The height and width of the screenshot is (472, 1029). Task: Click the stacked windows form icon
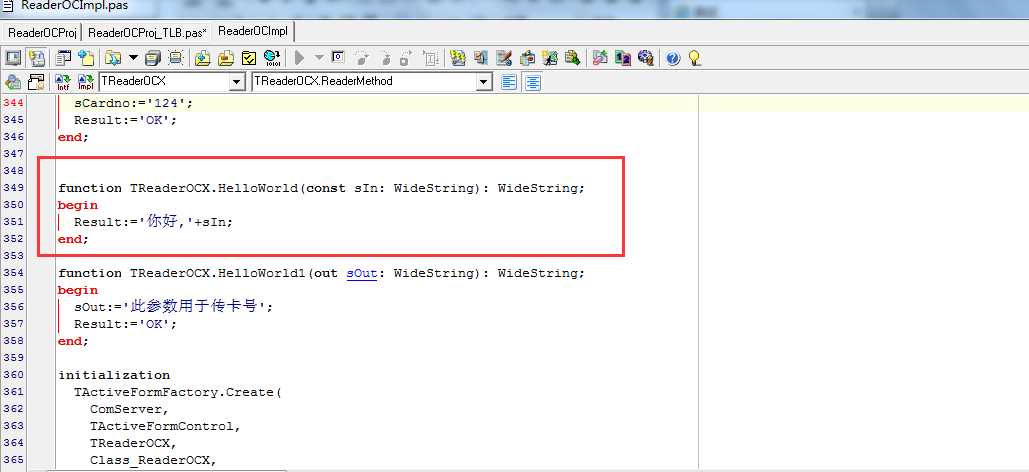tap(64, 58)
